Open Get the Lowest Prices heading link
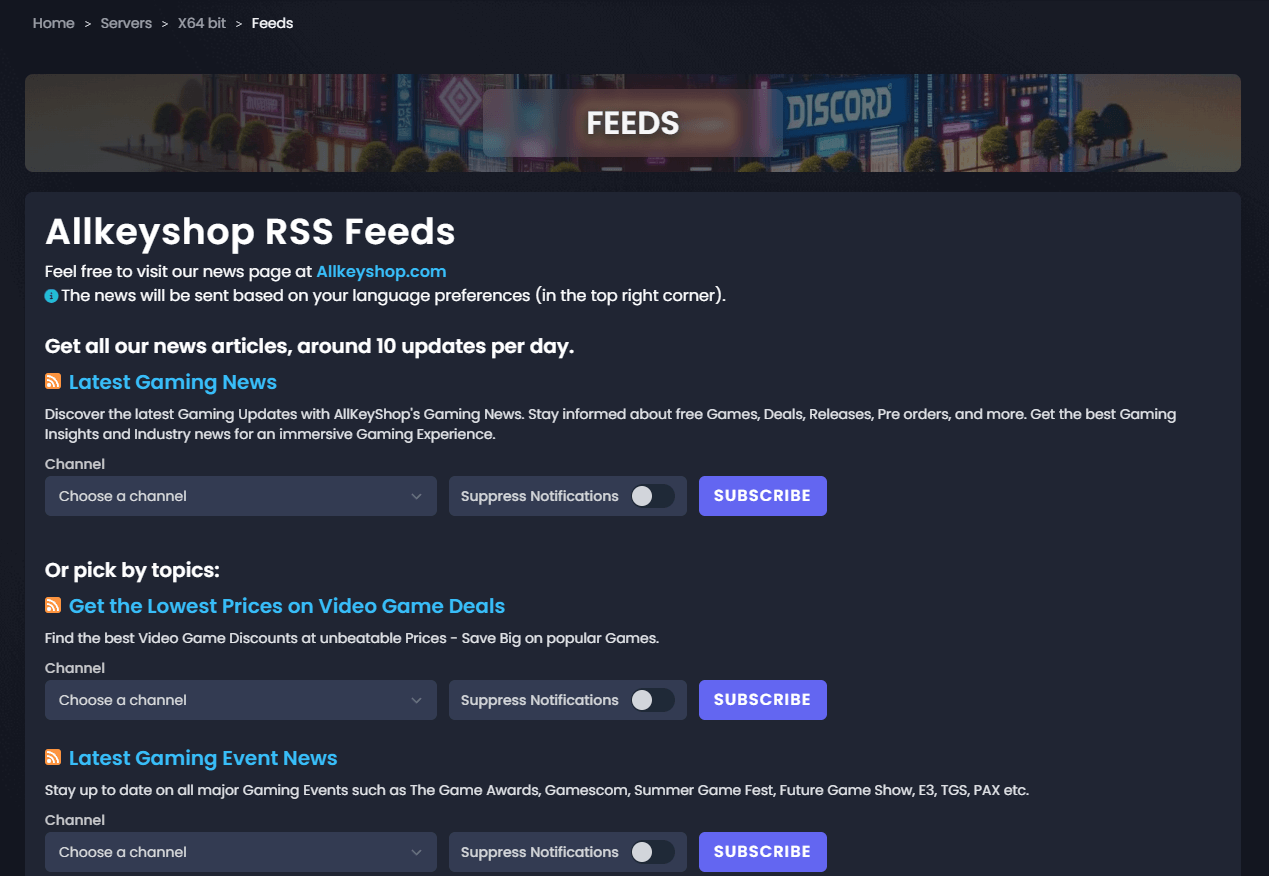The width and height of the screenshot is (1273, 876). [x=287, y=606]
